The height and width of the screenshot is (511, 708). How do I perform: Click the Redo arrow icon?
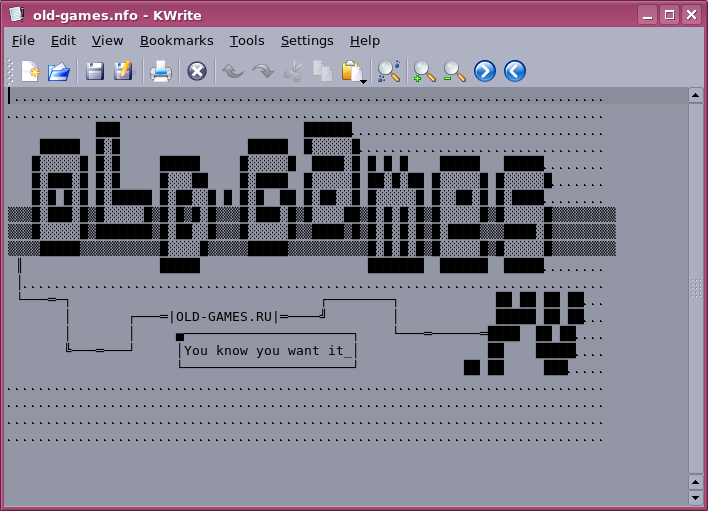pos(263,71)
